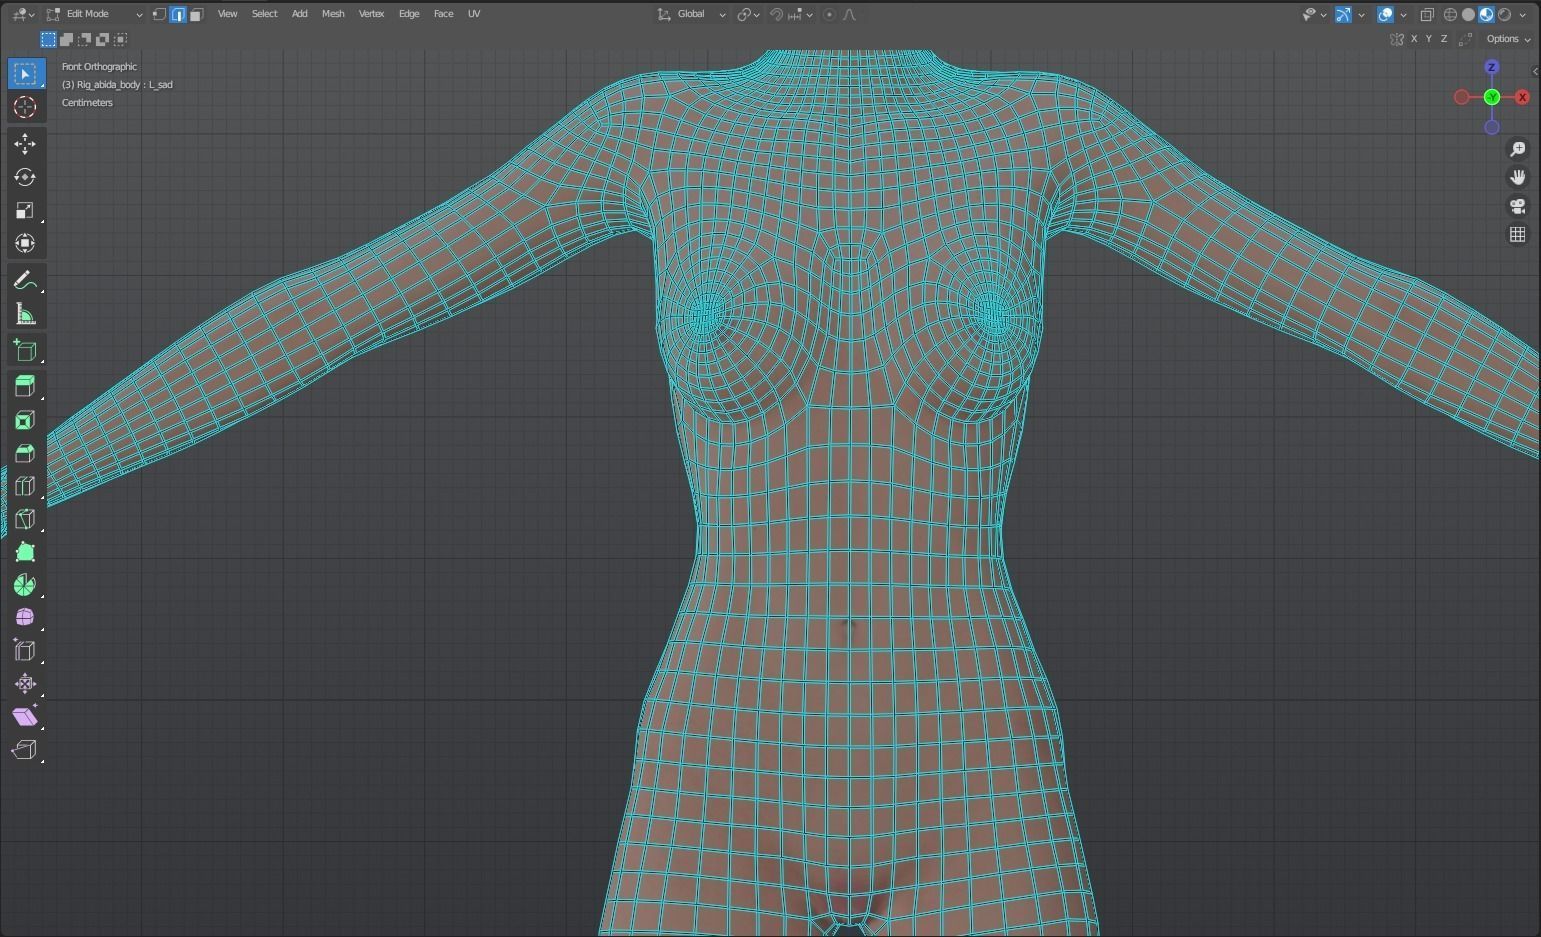Open the Options dropdown
1541x937 pixels.
(1508, 39)
